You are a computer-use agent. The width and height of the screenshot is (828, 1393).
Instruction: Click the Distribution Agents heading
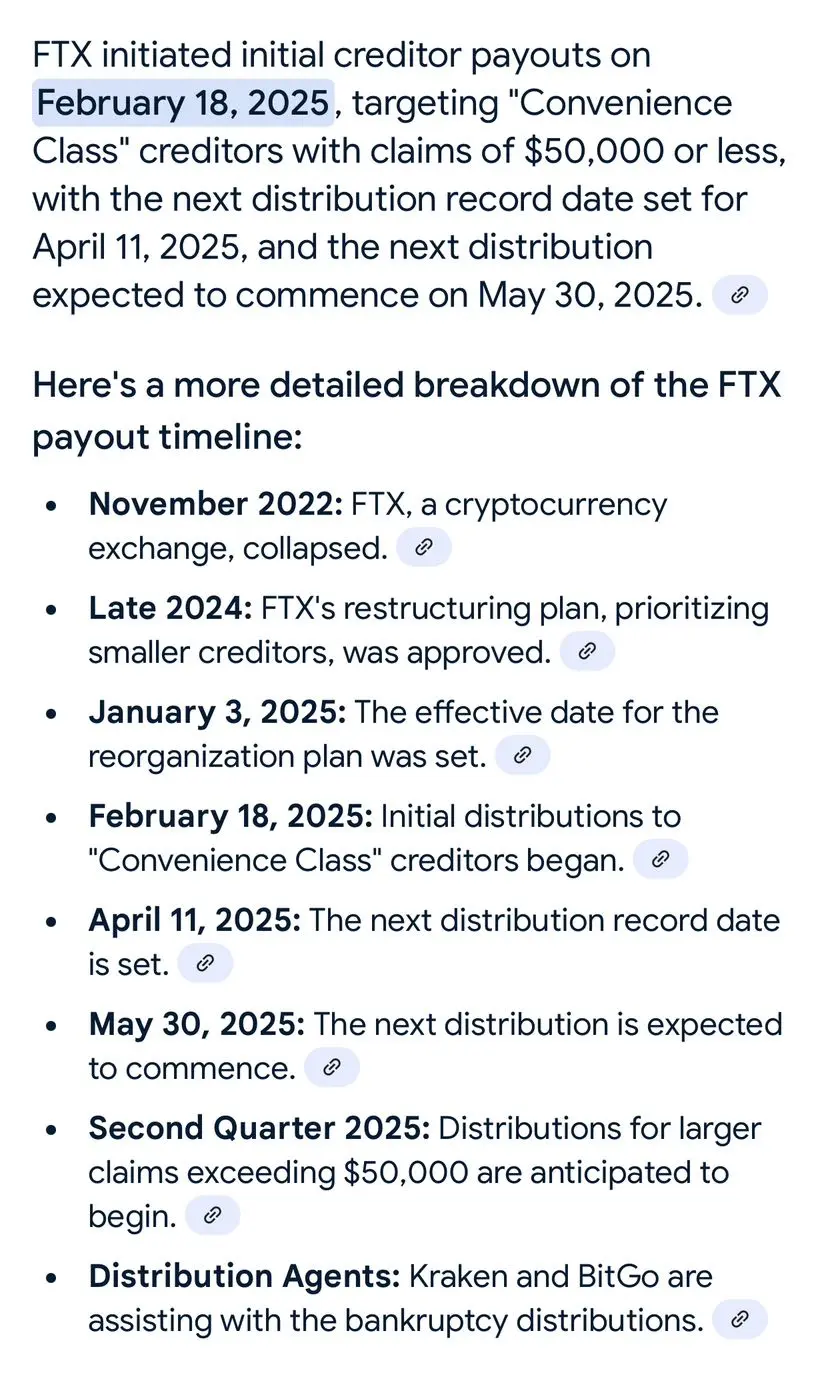[245, 1276]
